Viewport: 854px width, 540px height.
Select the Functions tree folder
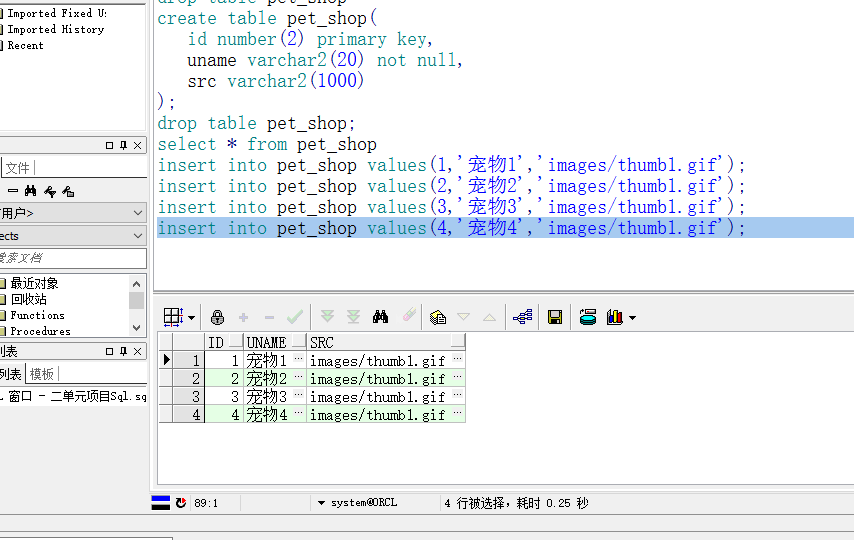pos(37,315)
